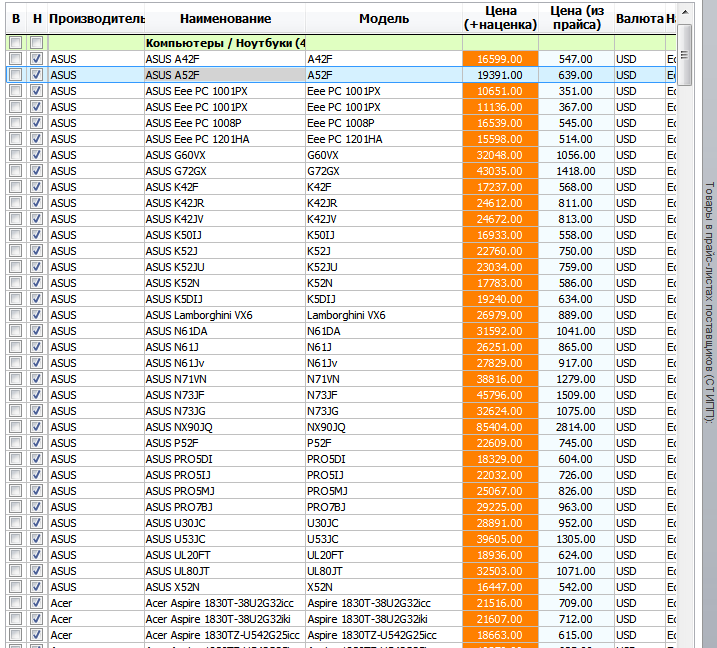Click the Валюта column header
Screen dimensions: 717x648
coord(639,19)
